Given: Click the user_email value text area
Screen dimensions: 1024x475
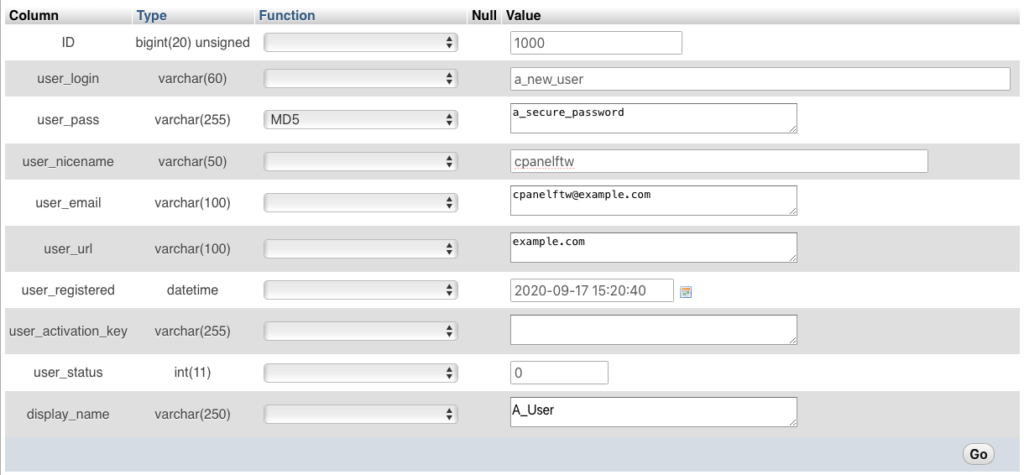Looking at the screenshot, I should [652, 200].
